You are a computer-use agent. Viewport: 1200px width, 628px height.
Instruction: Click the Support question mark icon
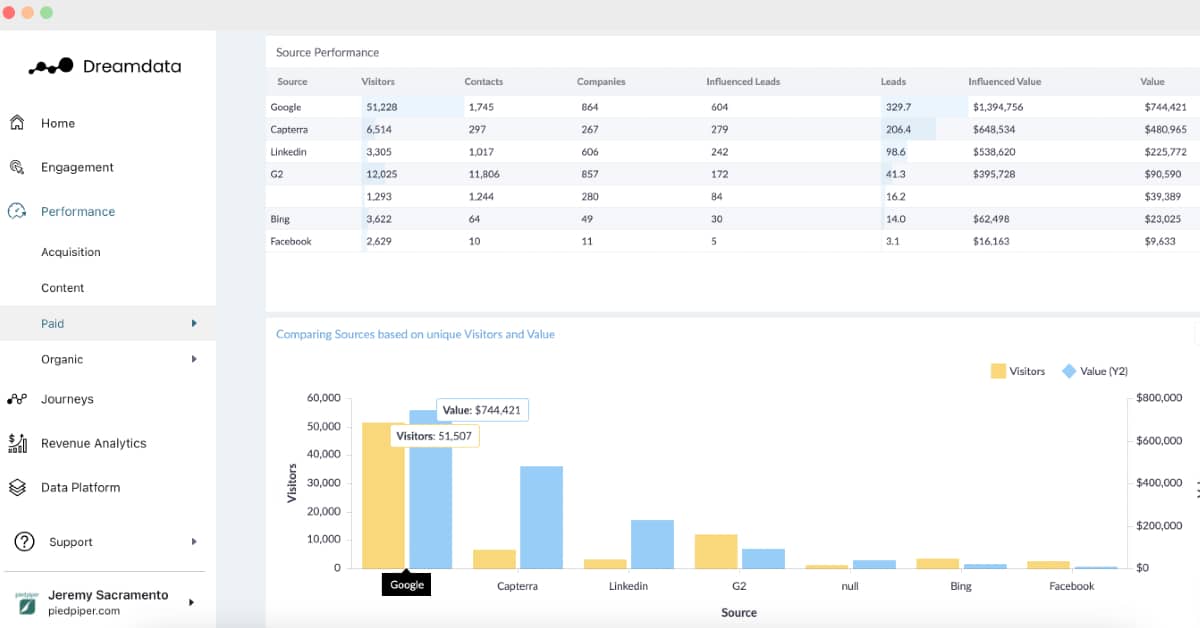point(25,541)
